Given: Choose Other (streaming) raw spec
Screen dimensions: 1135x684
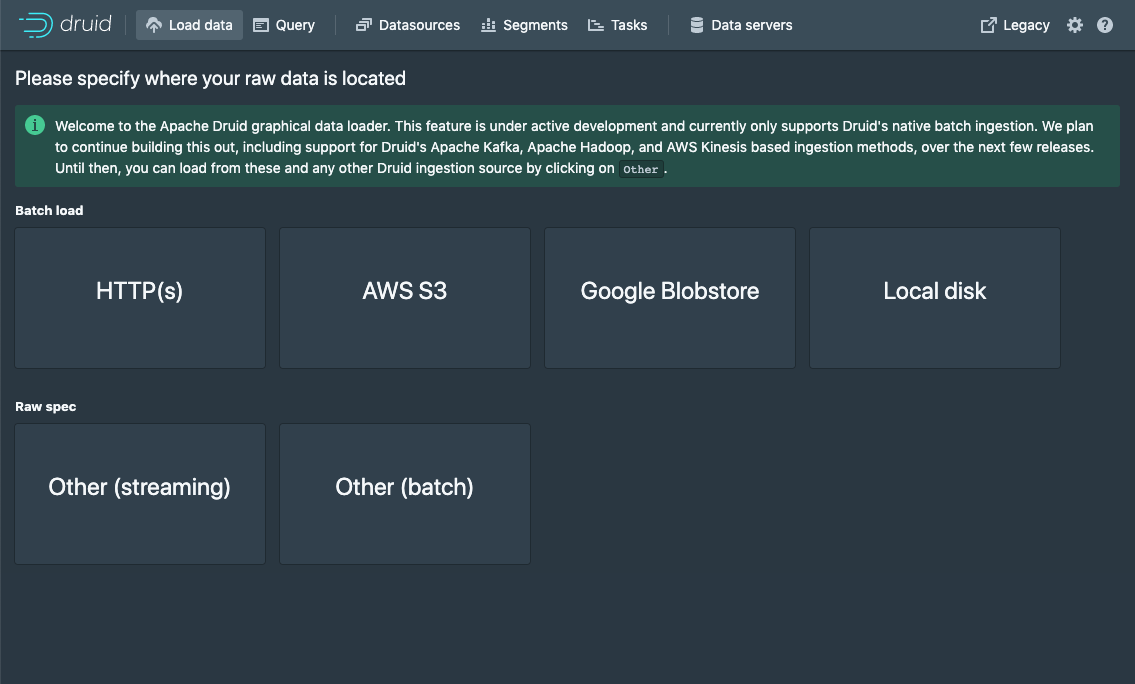Looking at the screenshot, I should coord(140,493).
